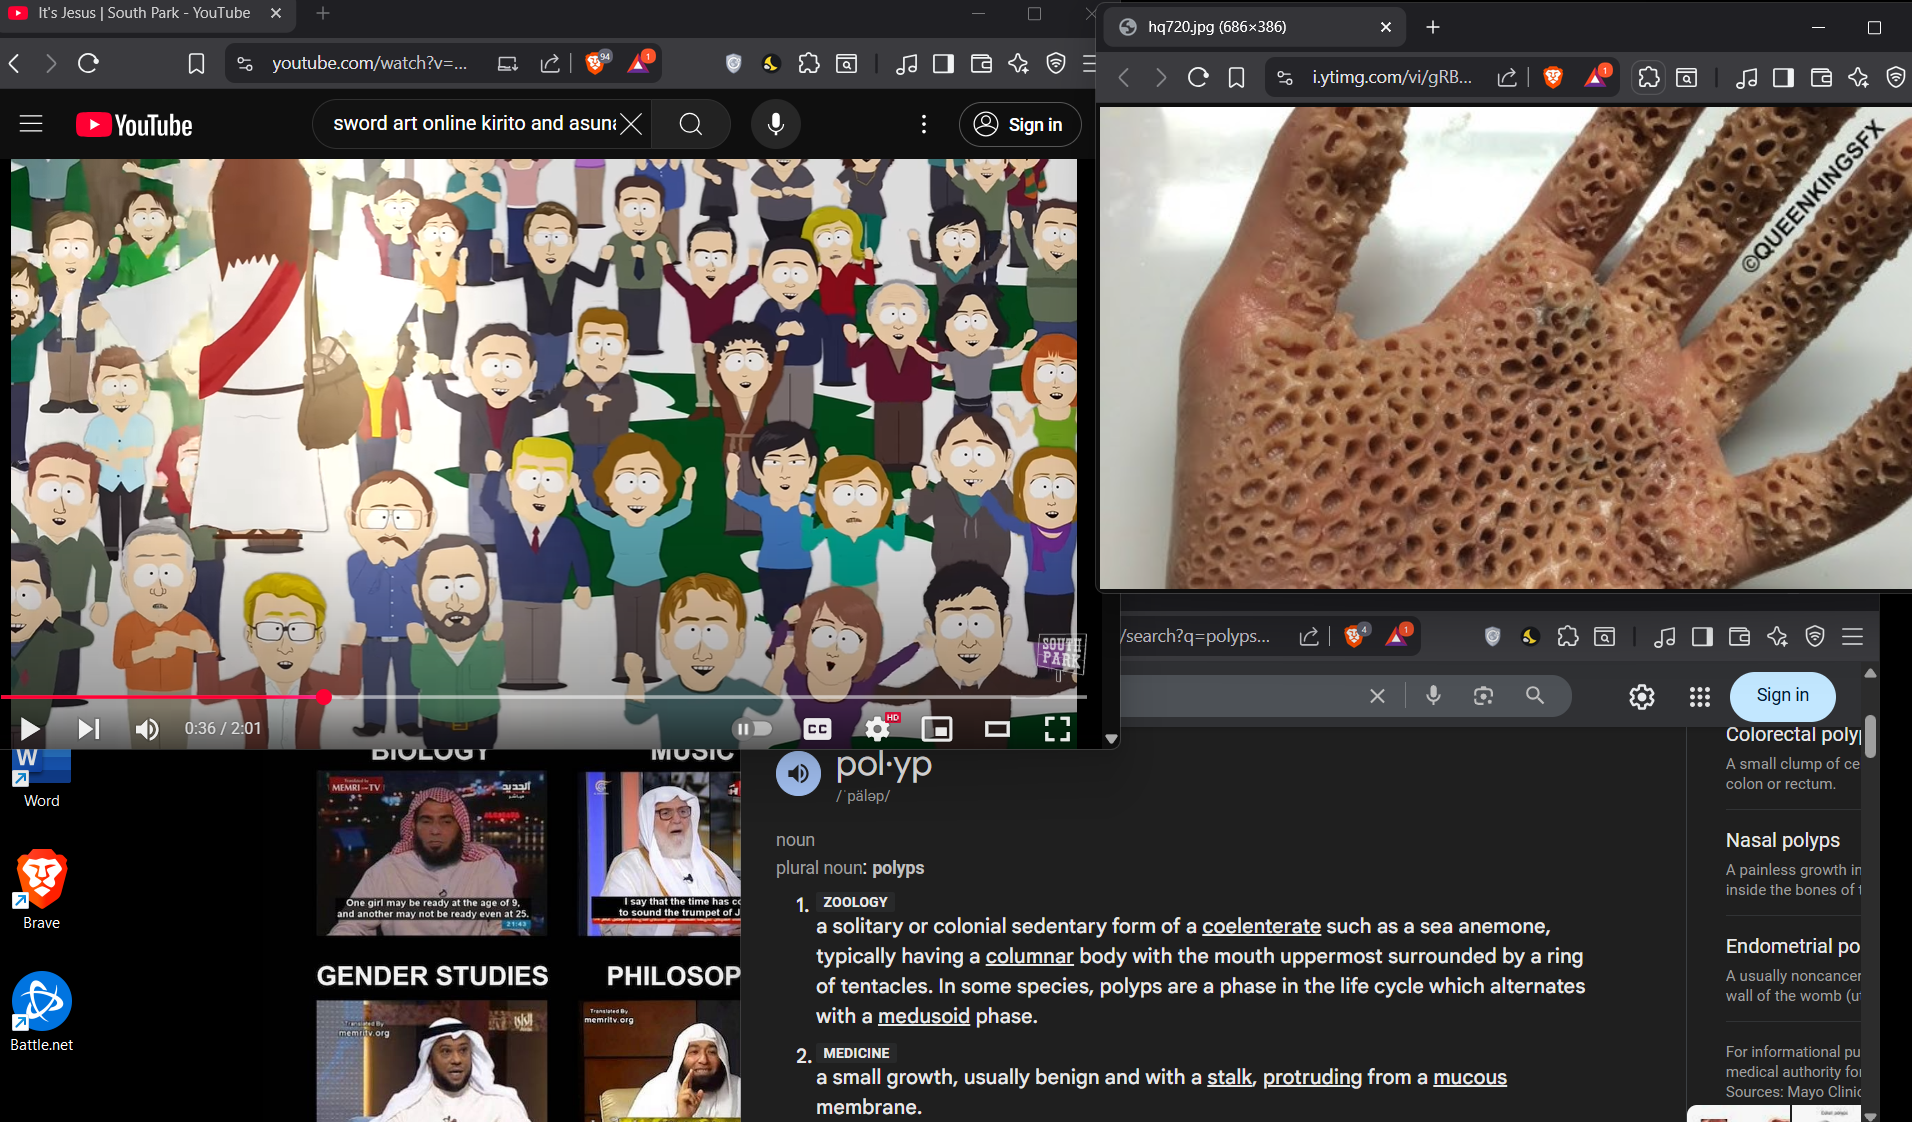Open extensions puzzle icon in YouTube window
The height and width of the screenshot is (1122, 1912).
tap(808, 63)
